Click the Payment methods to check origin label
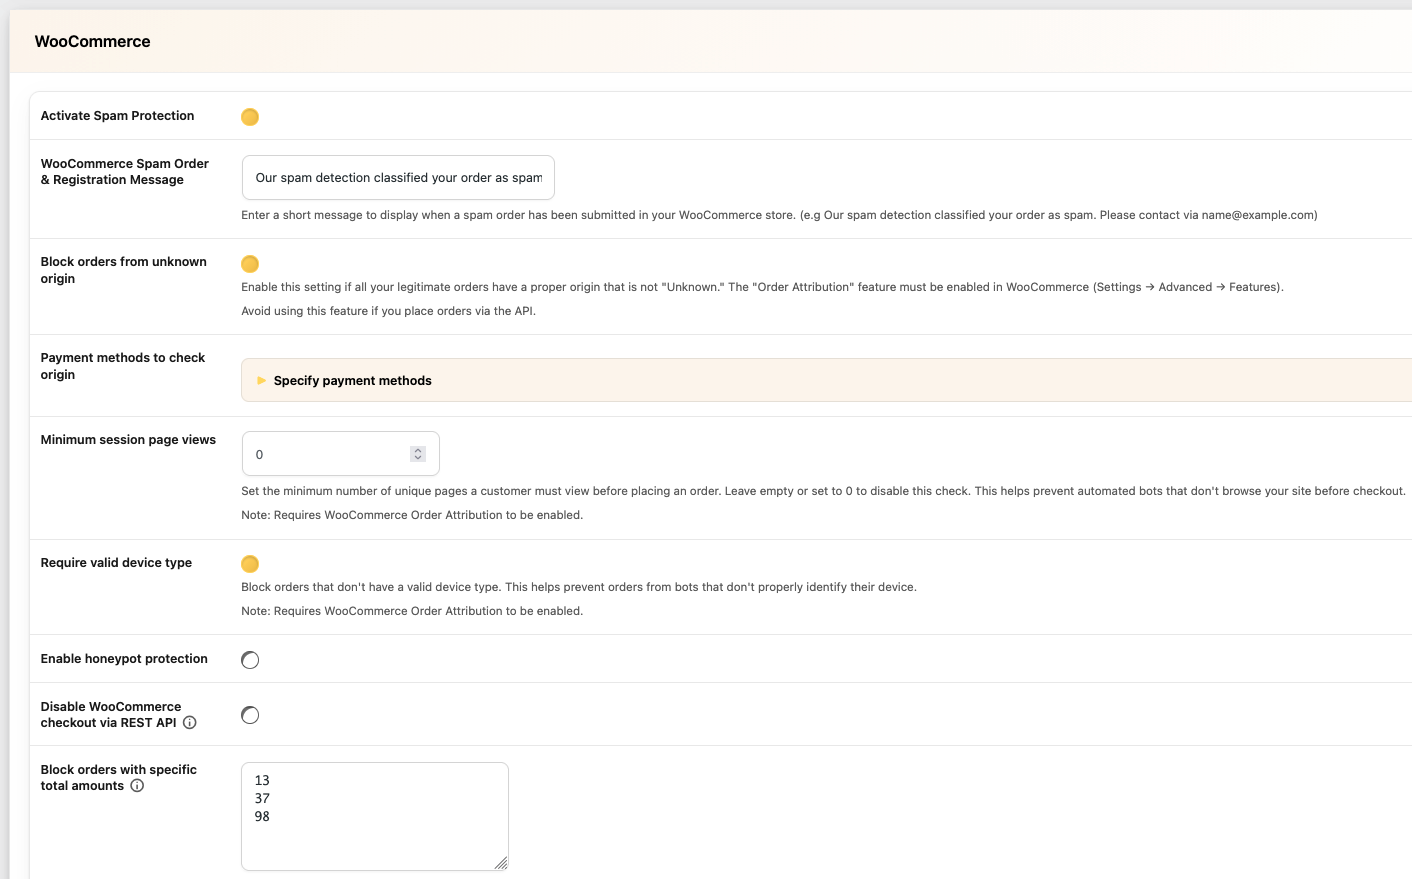This screenshot has width=1412, height=879. pyautogui.click(x=123, y=366)
